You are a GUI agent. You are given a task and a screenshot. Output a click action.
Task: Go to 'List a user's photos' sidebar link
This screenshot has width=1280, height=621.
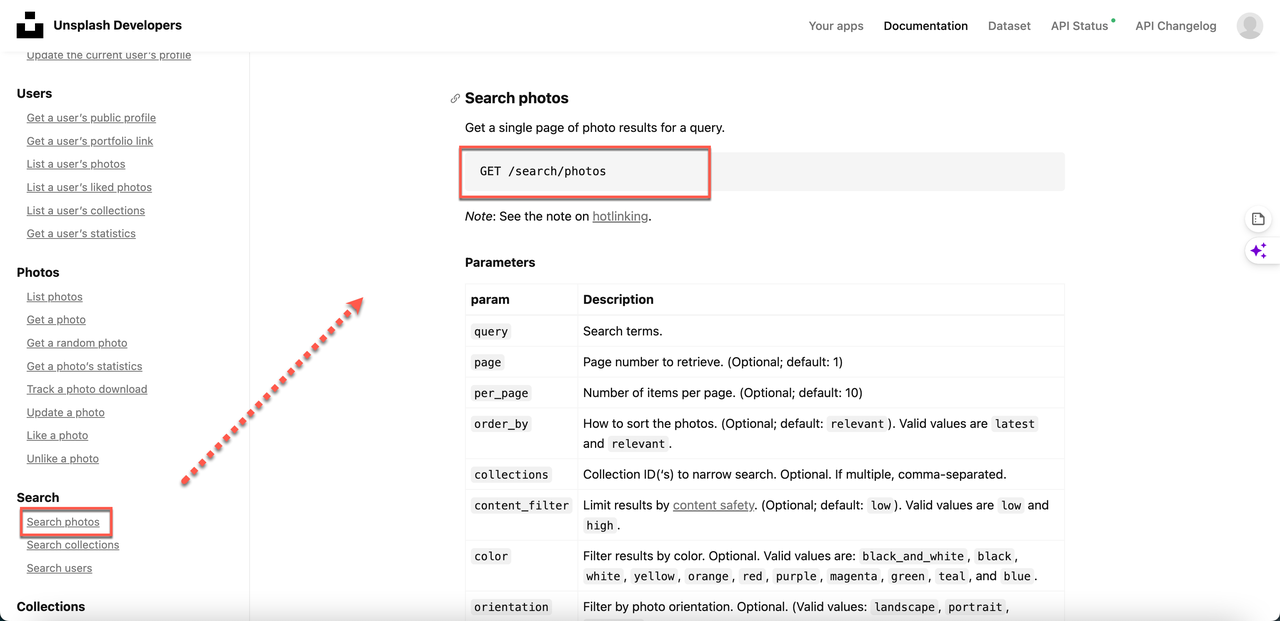point(76,164)
